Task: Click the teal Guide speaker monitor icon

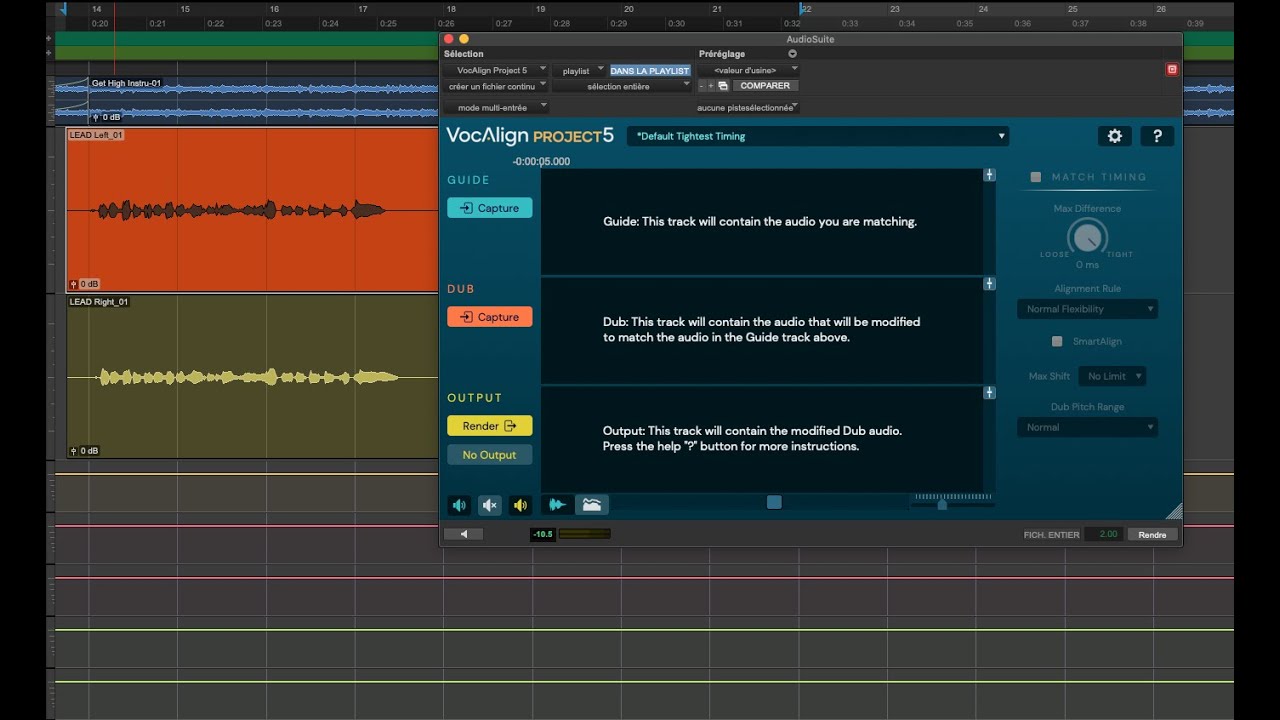Action: pyautogui.click(x=459, y=505)
